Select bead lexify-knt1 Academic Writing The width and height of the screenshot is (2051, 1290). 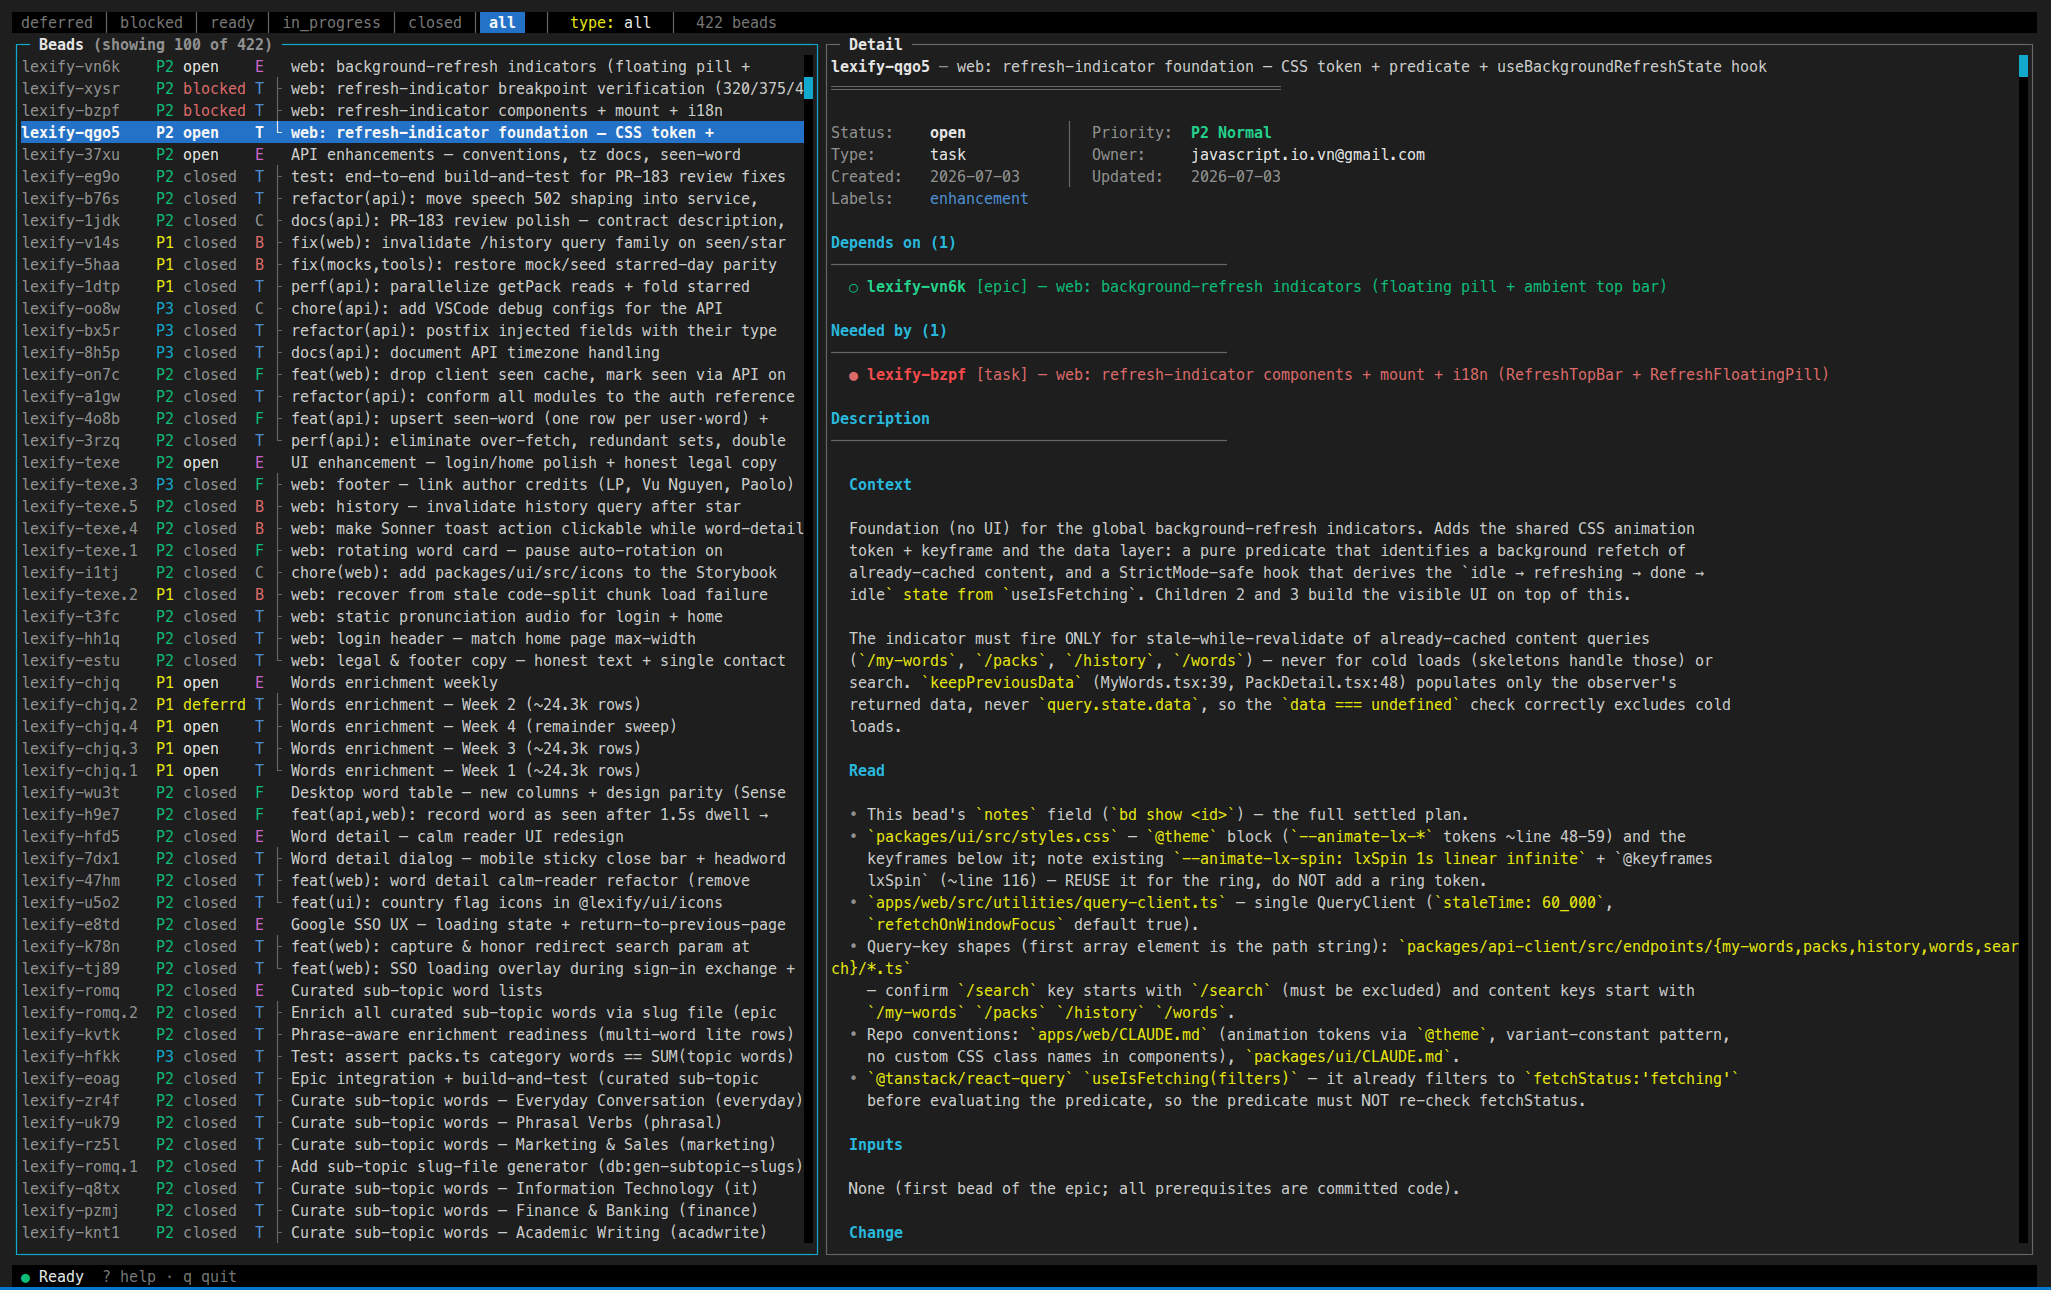(x=412, y=1232)
